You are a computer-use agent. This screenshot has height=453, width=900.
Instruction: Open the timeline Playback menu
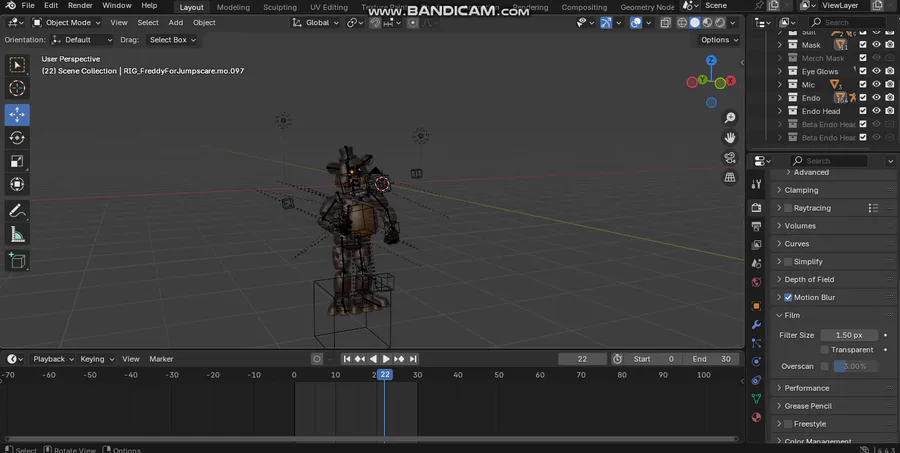point(53,359)
